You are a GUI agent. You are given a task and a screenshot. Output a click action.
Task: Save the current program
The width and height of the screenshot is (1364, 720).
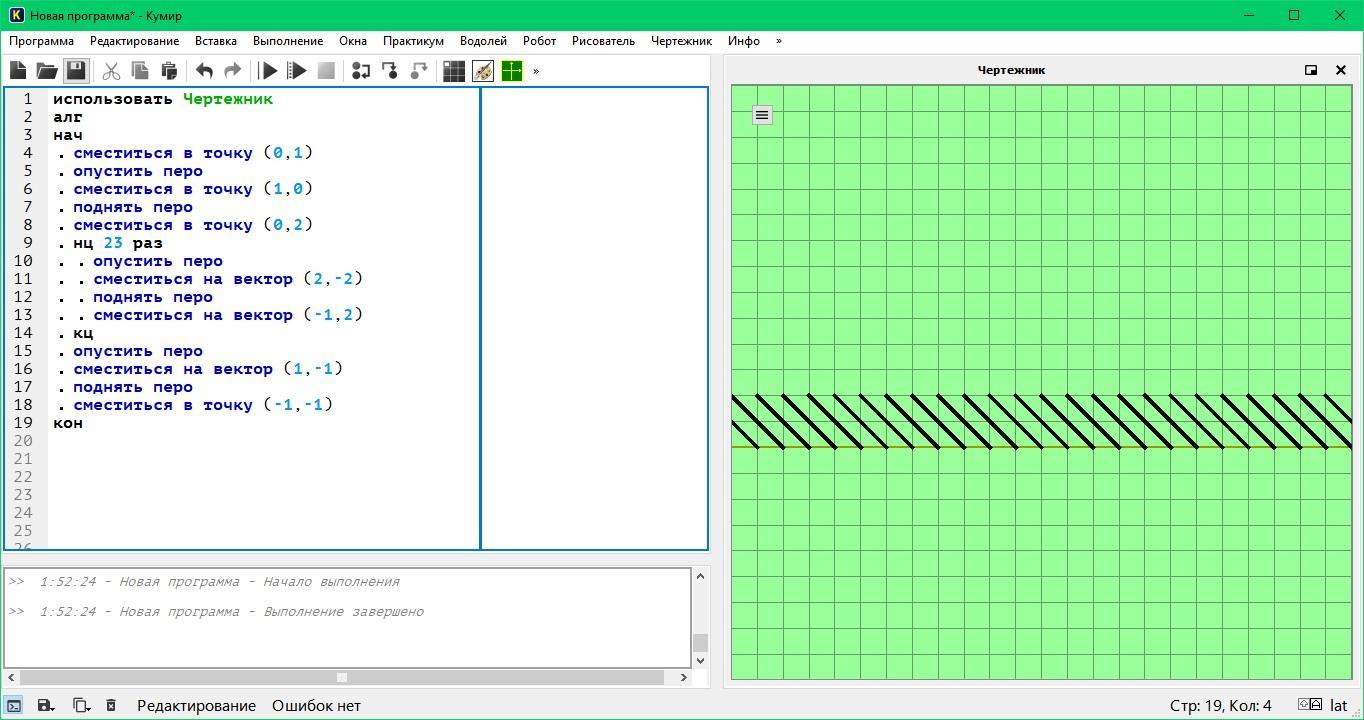tap(76, 71)
